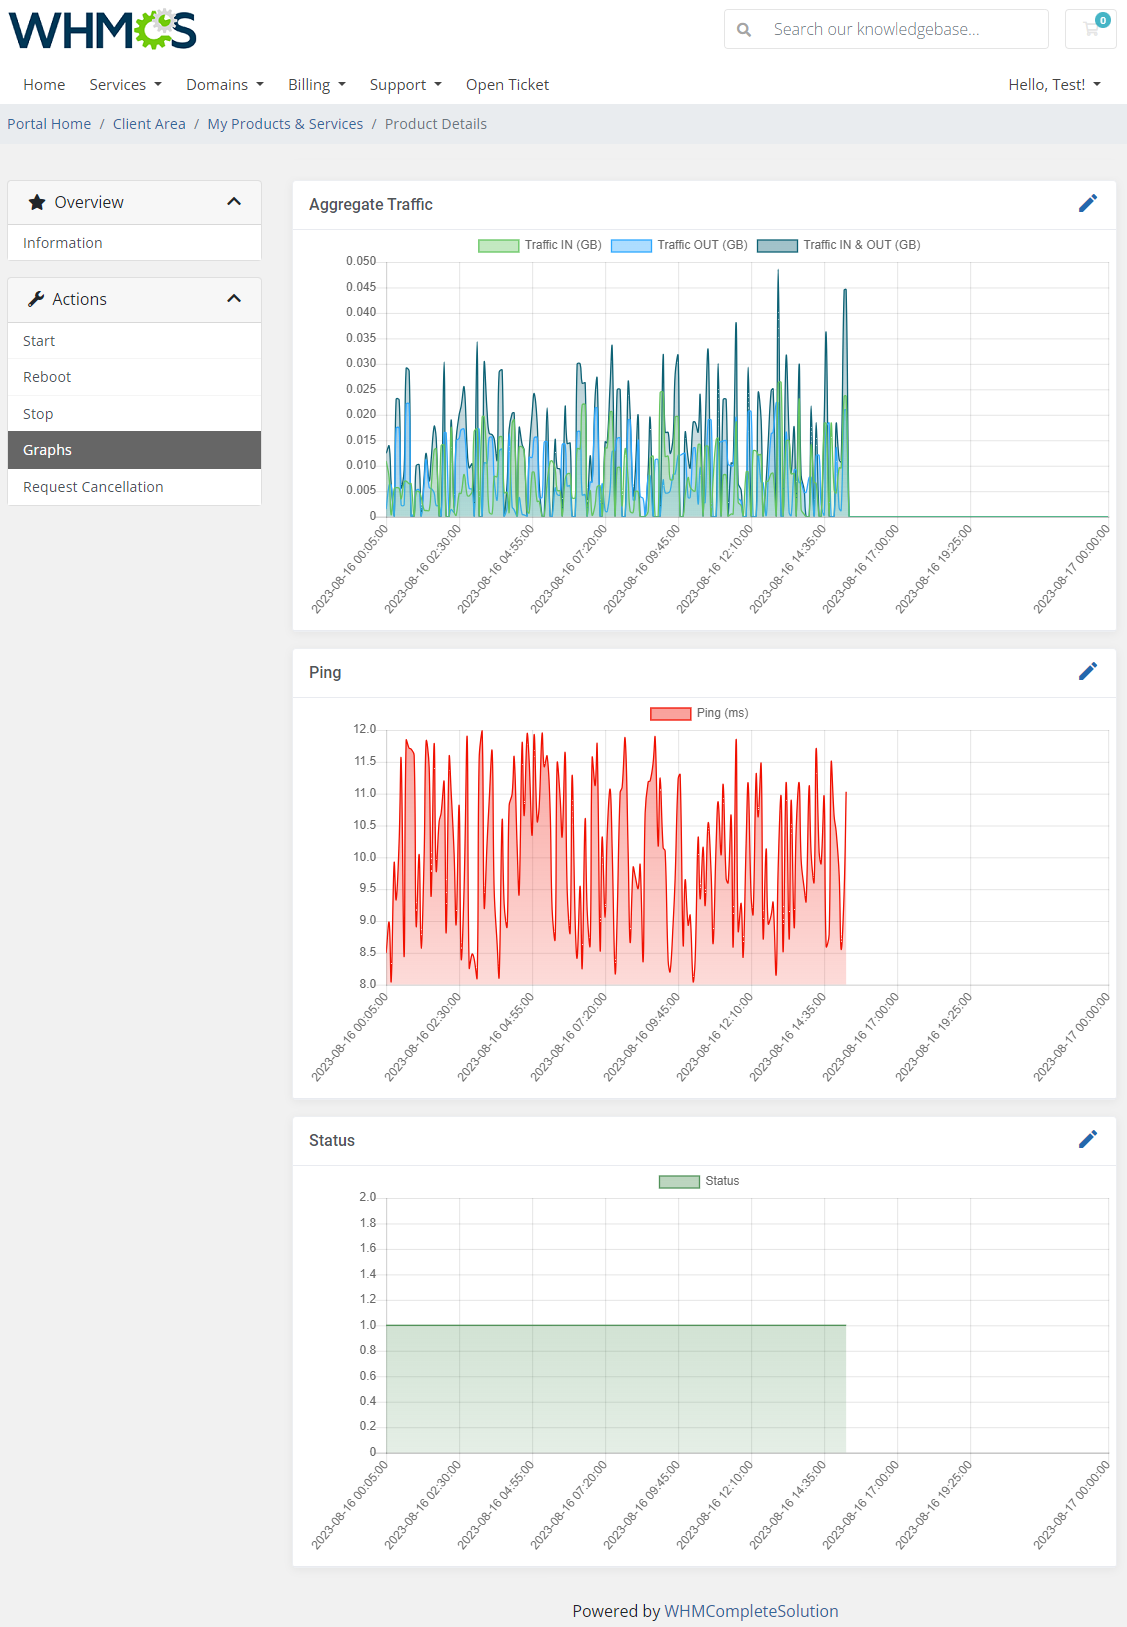Edit the Ping graph settings
The height and width of the screenshot is (1627, 1127).
point(1088,672)
